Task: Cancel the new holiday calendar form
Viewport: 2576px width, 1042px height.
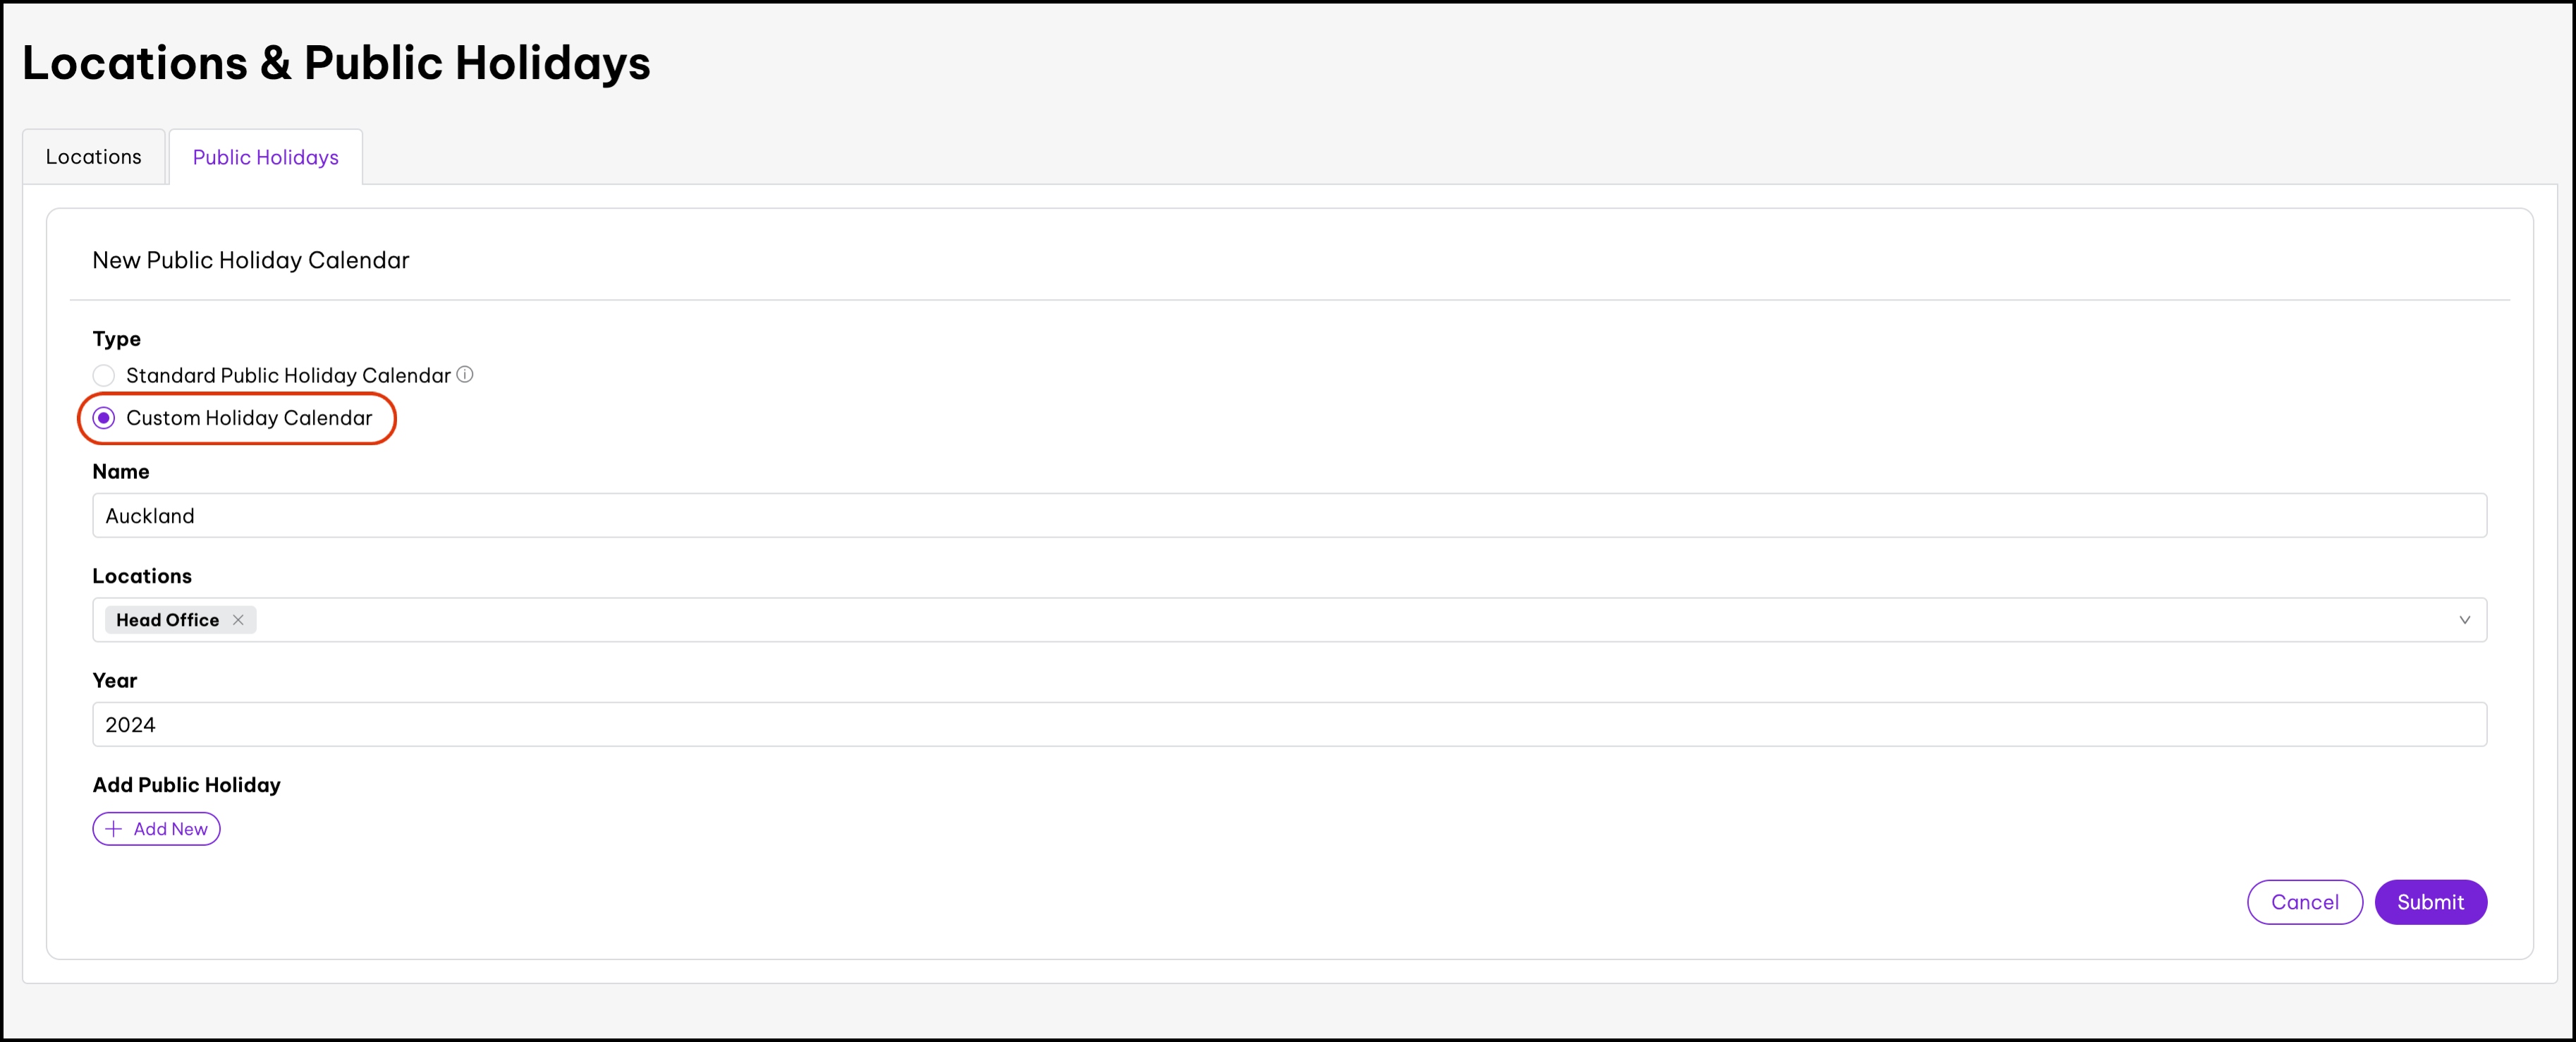Action: click(2304, 902)
